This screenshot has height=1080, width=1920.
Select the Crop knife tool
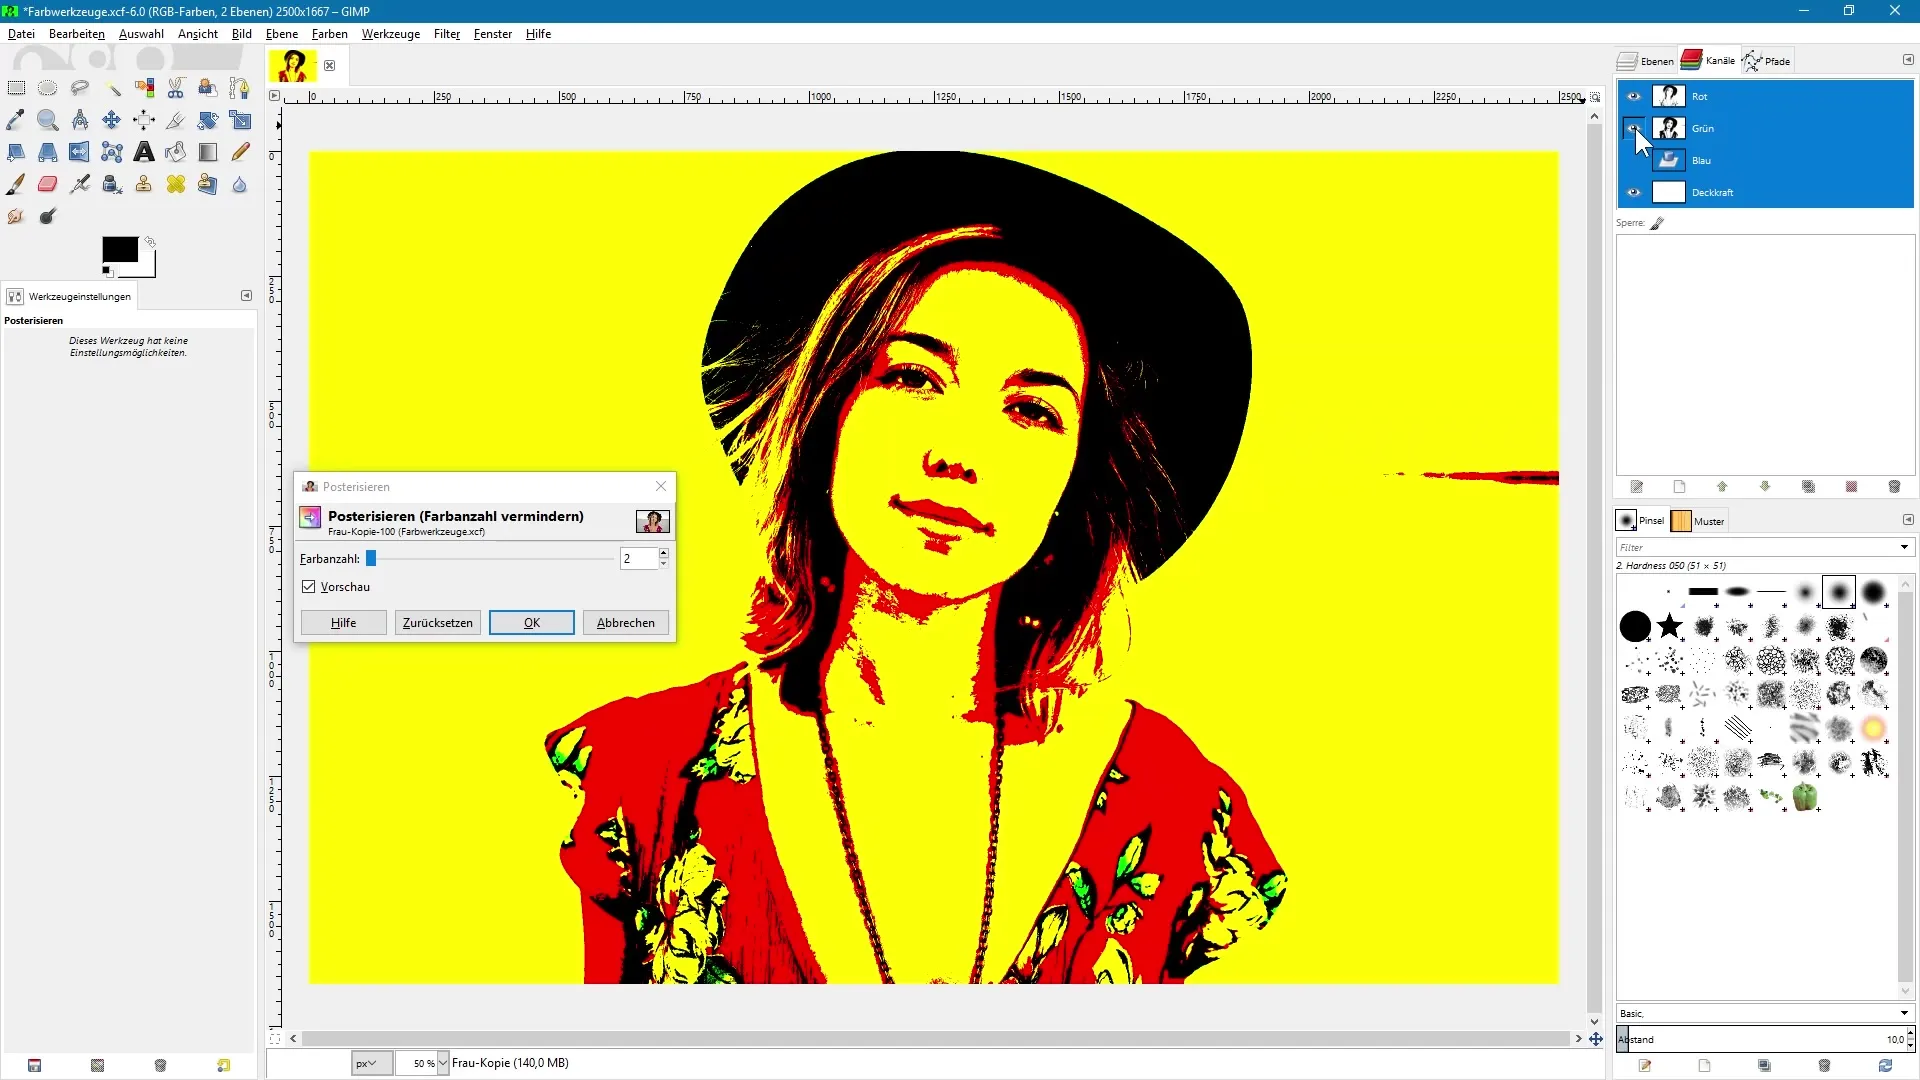[x=176, y=120]
